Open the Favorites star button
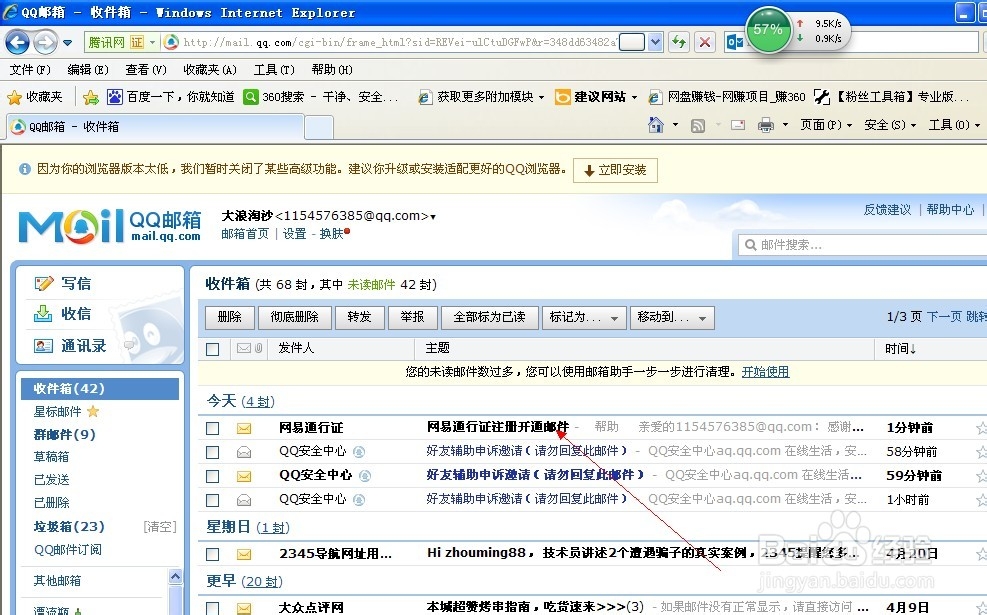The width and height of the screenshot is (987, 615). click(x=35, y=97)
